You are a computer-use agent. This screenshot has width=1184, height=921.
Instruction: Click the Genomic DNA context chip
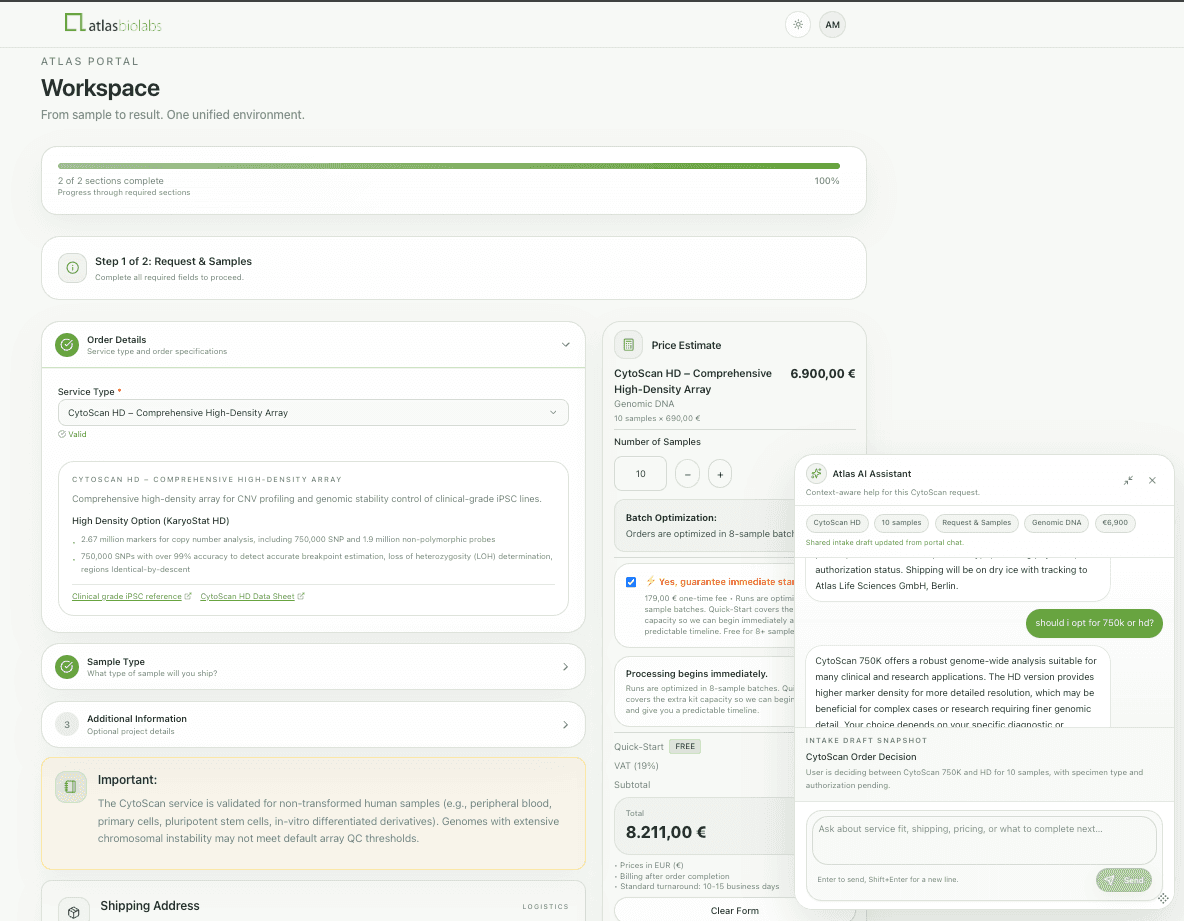point(1056,522)
